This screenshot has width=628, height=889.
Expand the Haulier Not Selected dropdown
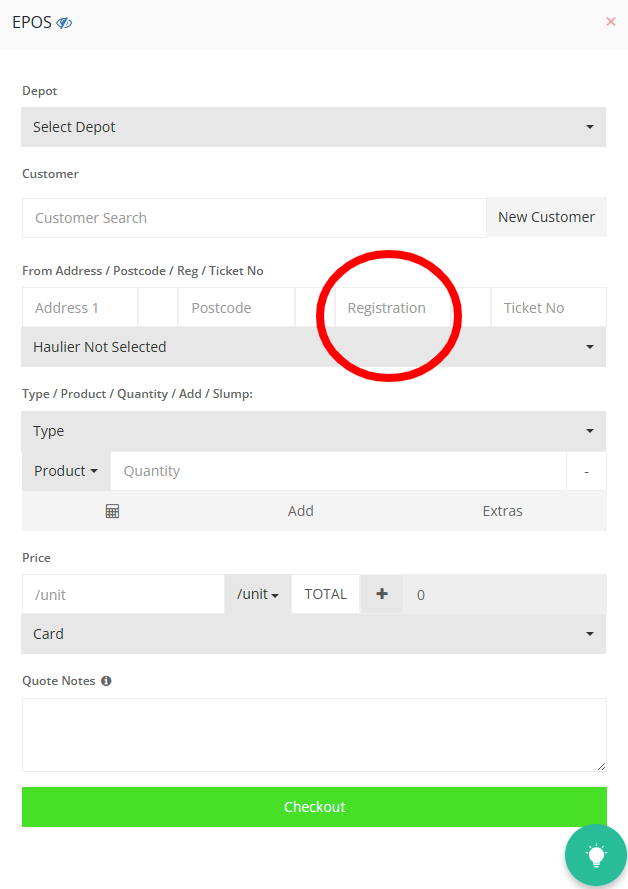(314, 347)
